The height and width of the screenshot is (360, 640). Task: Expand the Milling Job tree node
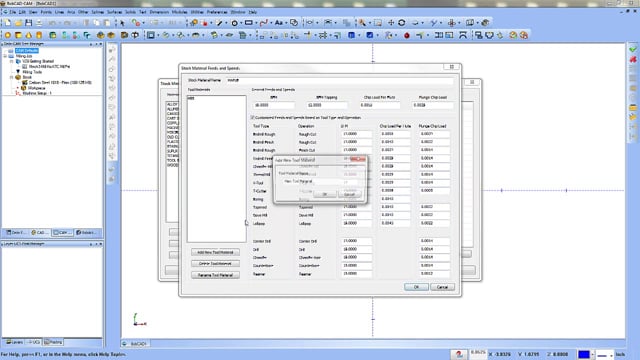click(6, 56)
